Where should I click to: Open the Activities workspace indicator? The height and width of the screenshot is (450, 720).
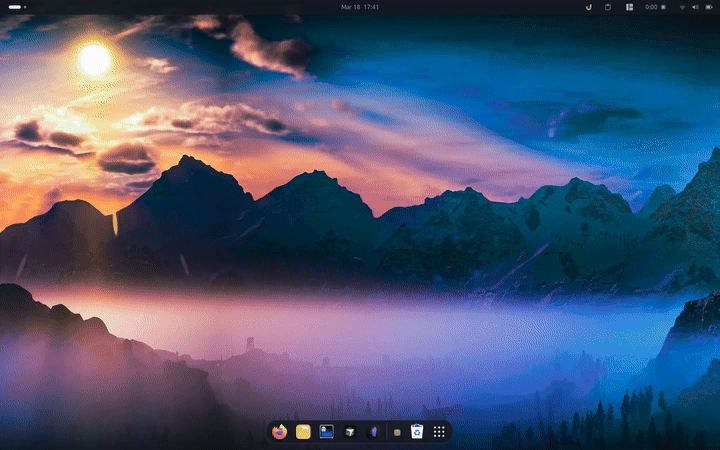(15, 7)
